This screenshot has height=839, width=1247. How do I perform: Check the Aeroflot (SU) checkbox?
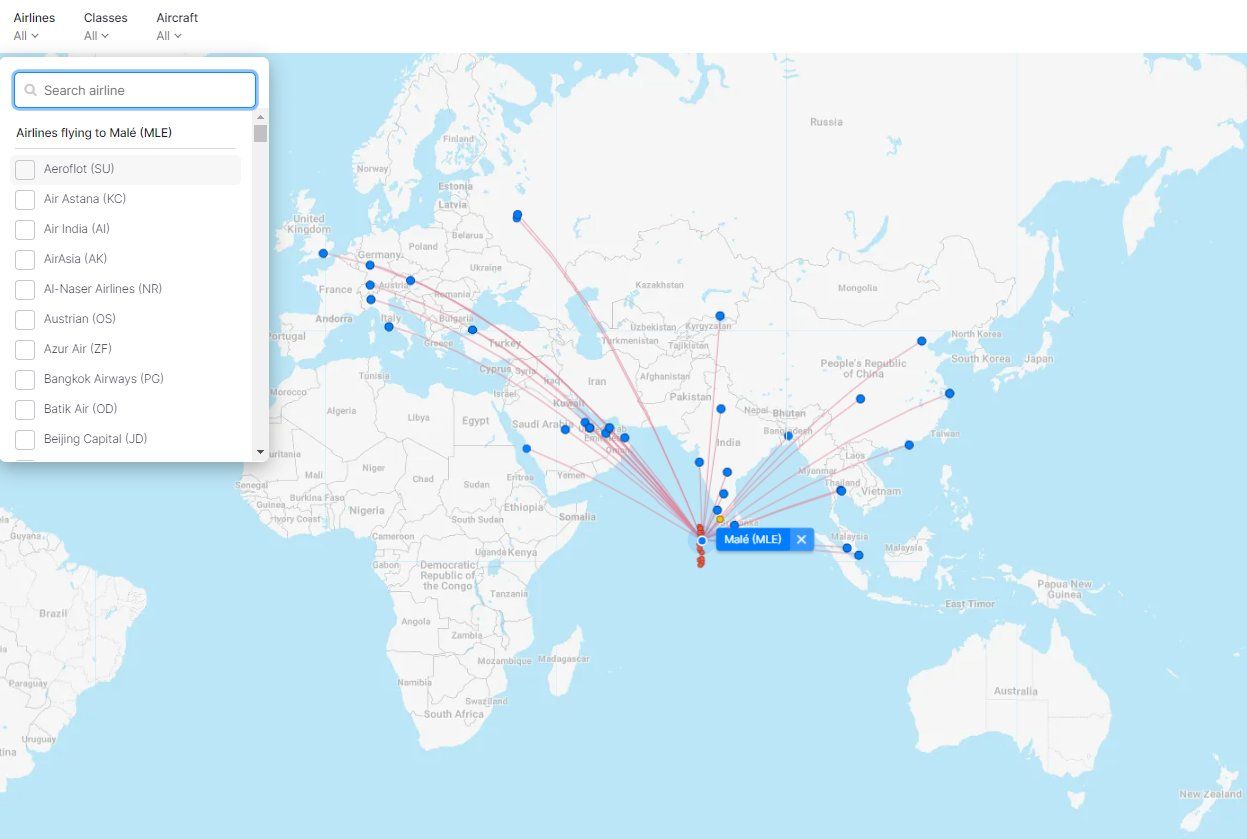tap(25, 169)
